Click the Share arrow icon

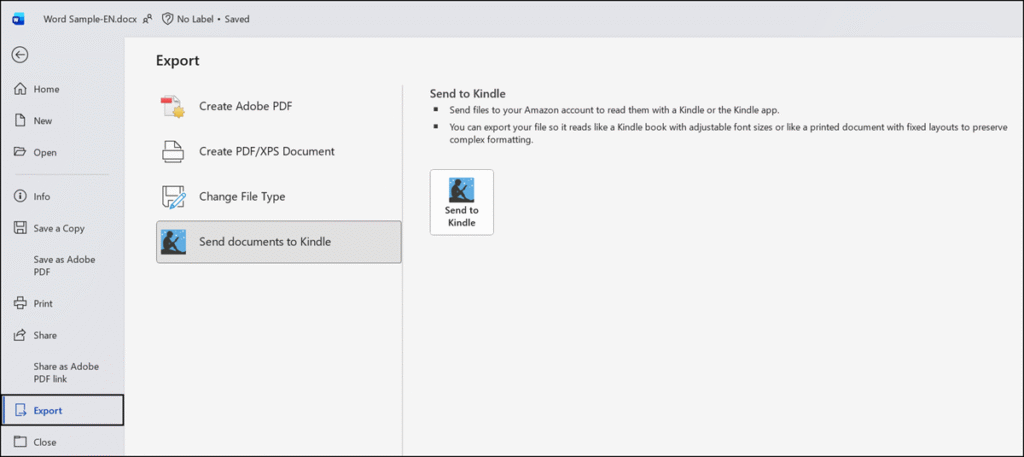(20, 335)
